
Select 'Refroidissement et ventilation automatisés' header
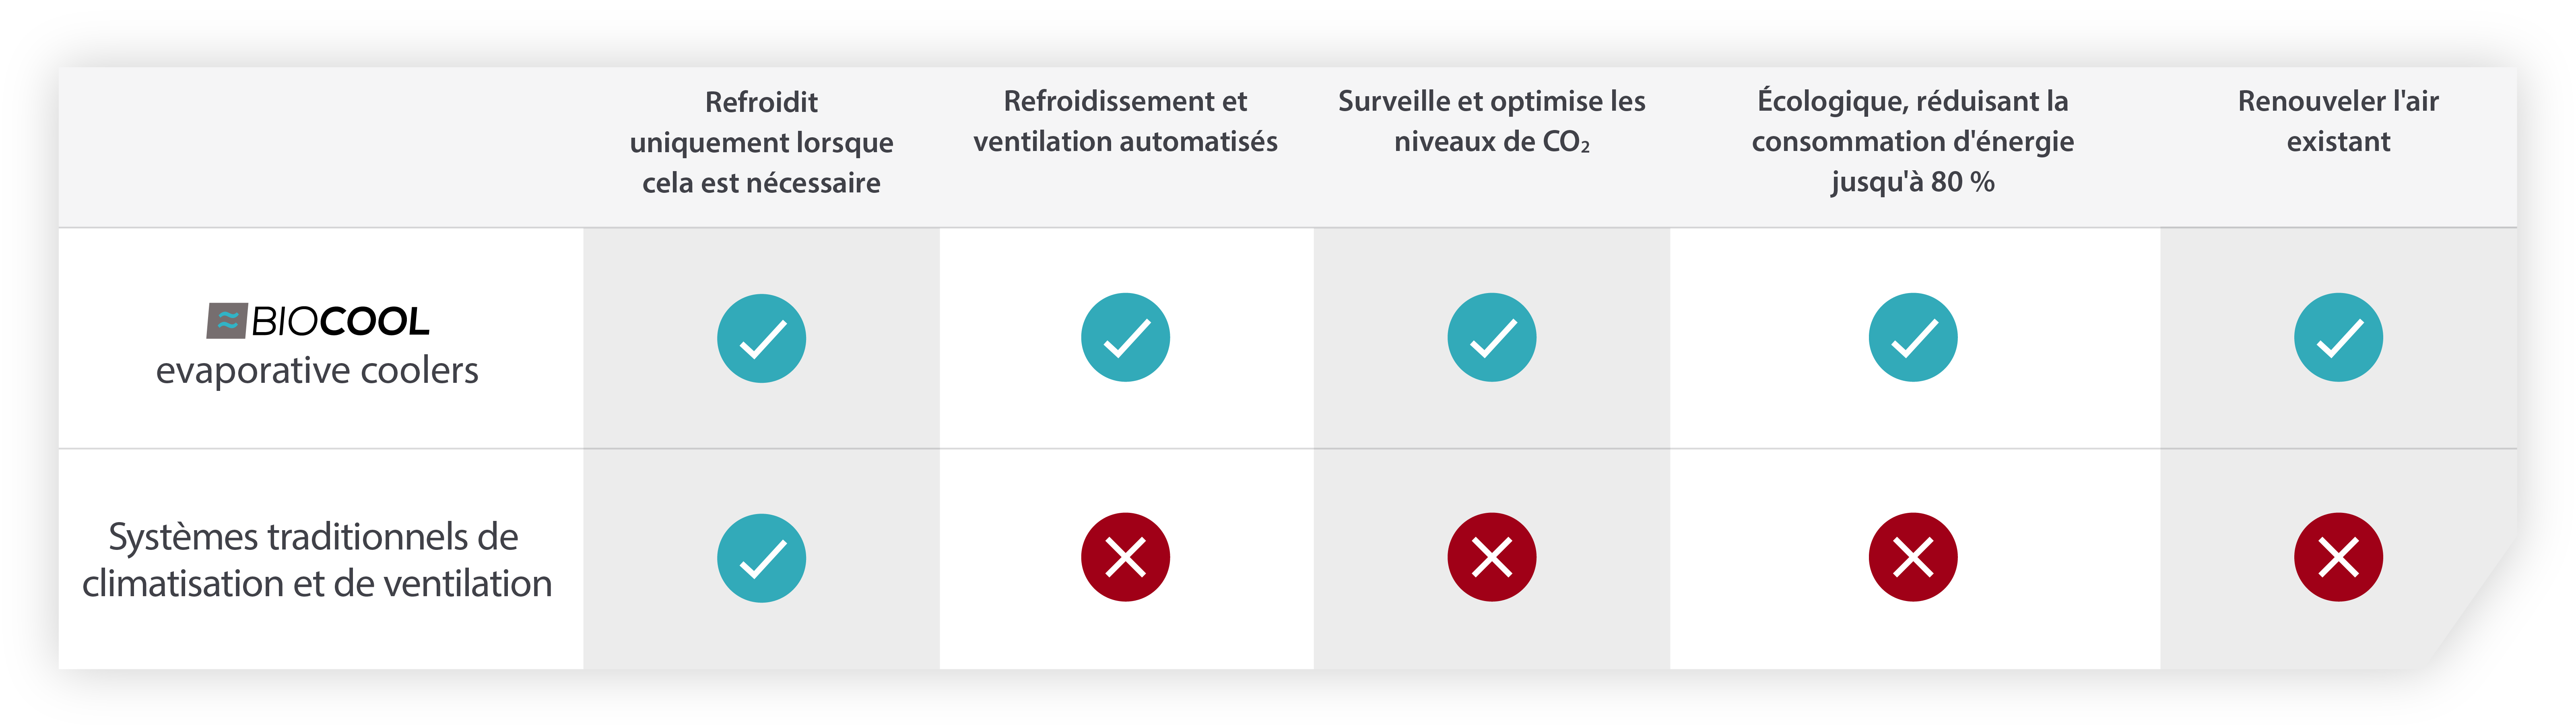point(1125,121)
